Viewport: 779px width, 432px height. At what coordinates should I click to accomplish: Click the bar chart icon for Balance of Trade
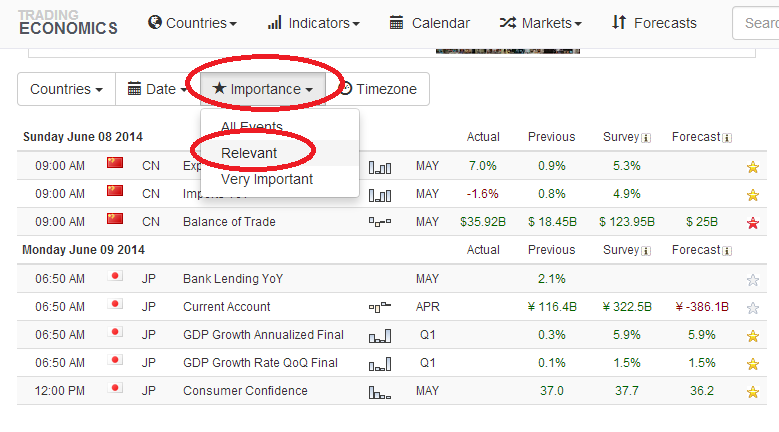(x=379, y=222)
